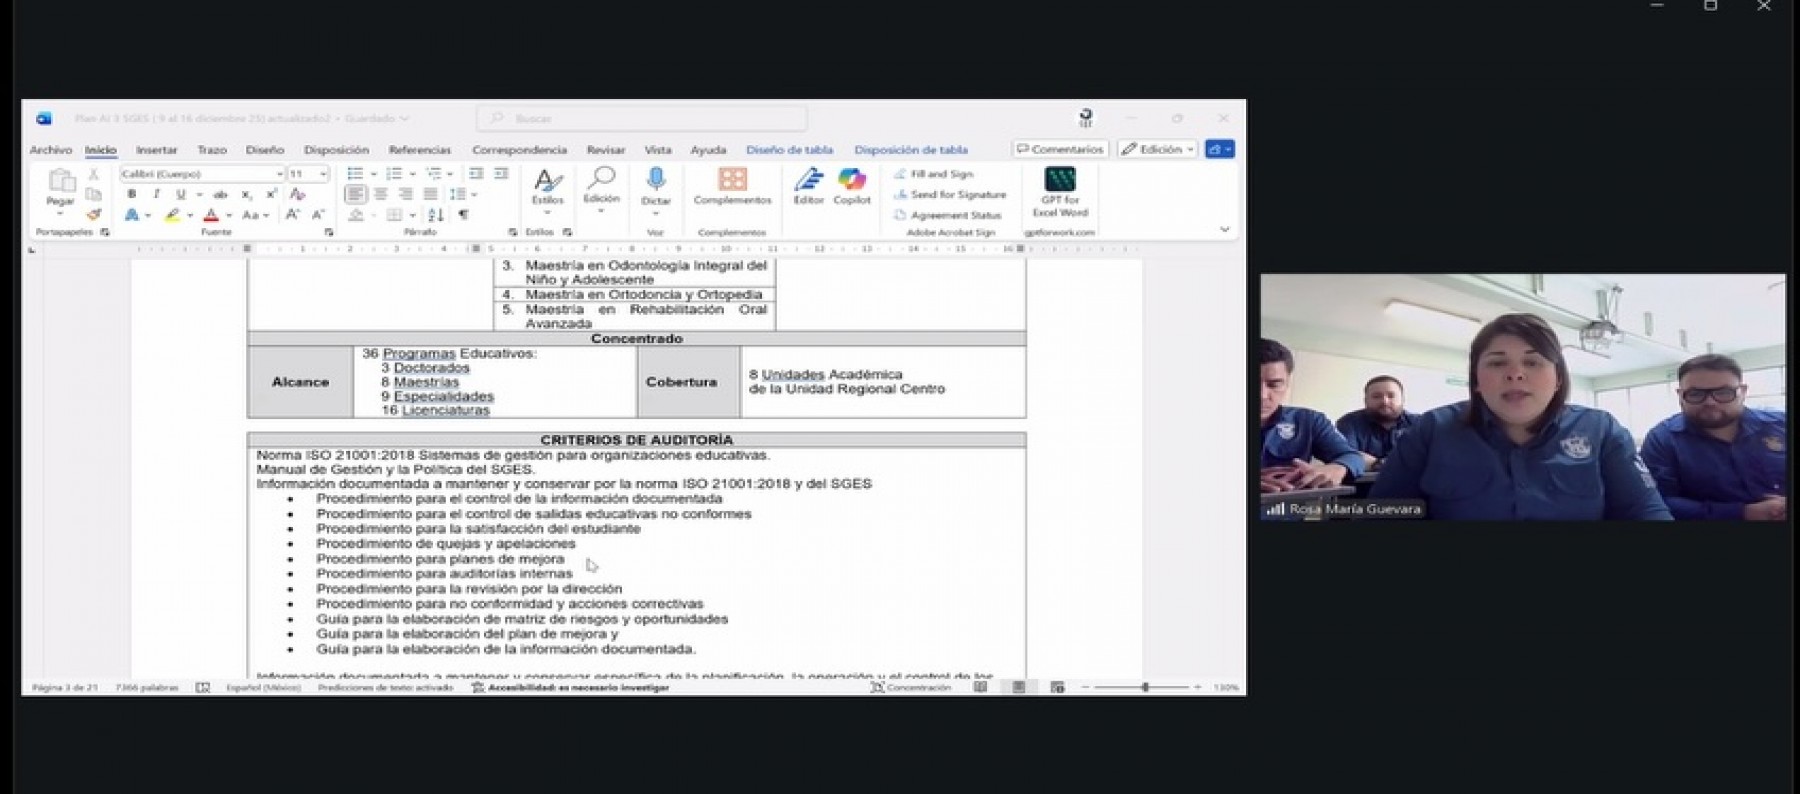Apply superscript formatting

coord(271,194)
